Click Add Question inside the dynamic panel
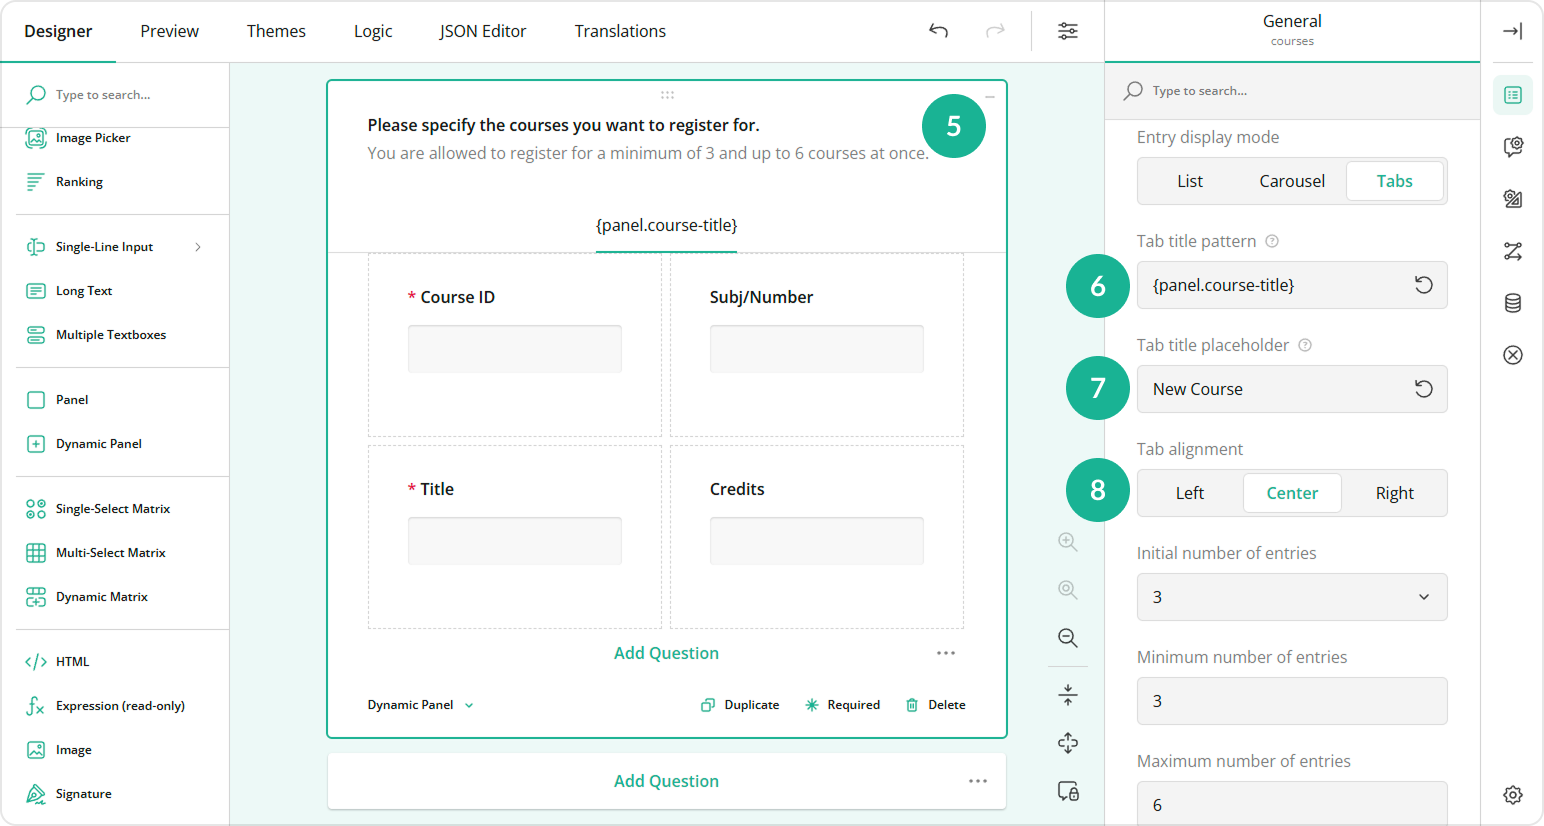Image resolution: width=1544 pixels, height=826 pixels. click(666, 652)
